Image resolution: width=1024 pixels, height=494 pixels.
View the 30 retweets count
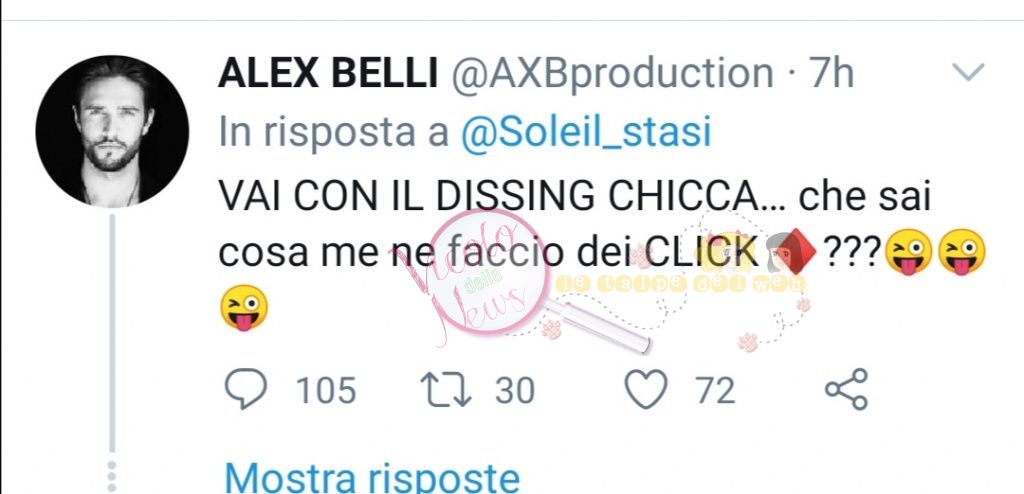pos(515,391)
